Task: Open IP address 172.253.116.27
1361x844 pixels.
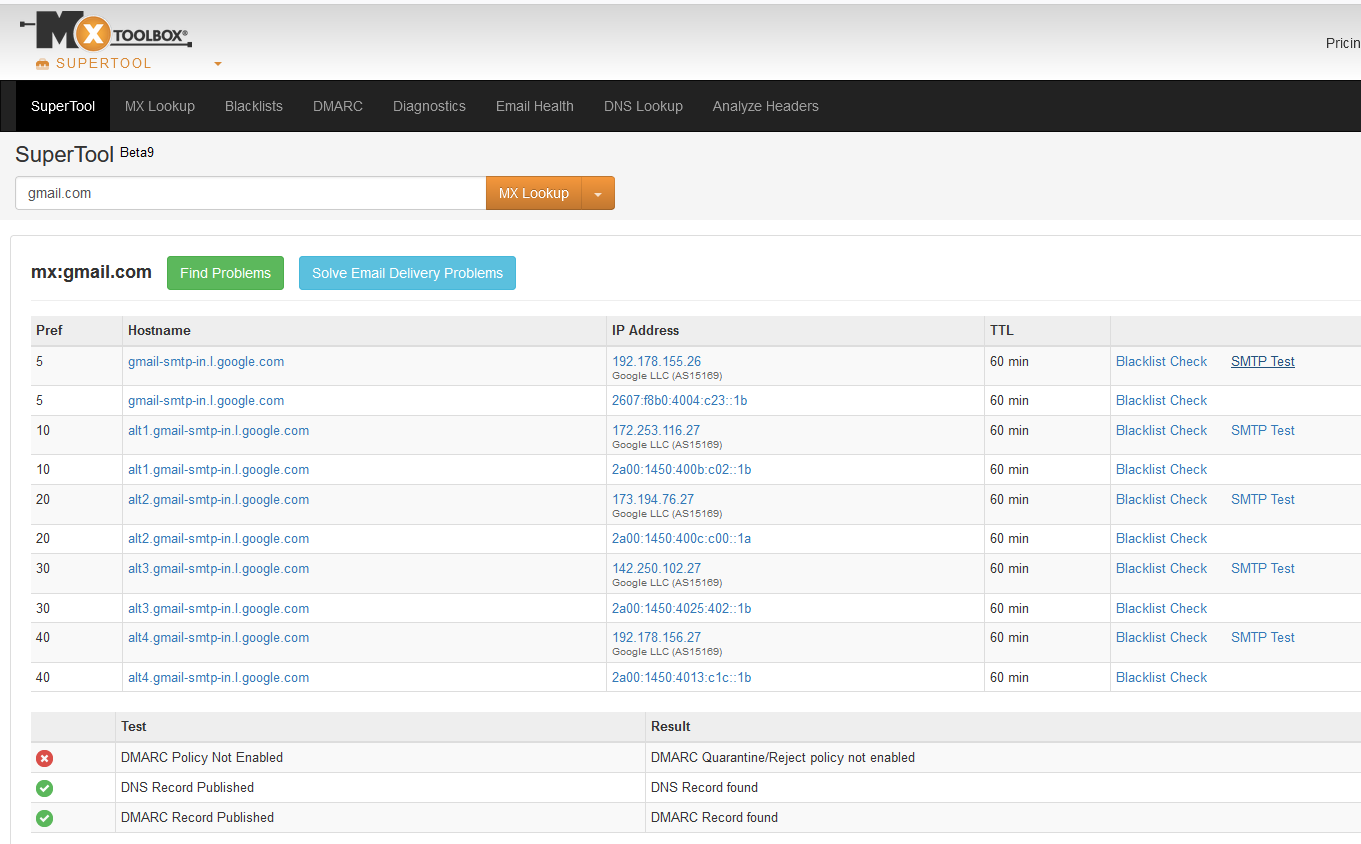Action: point(657,431)
